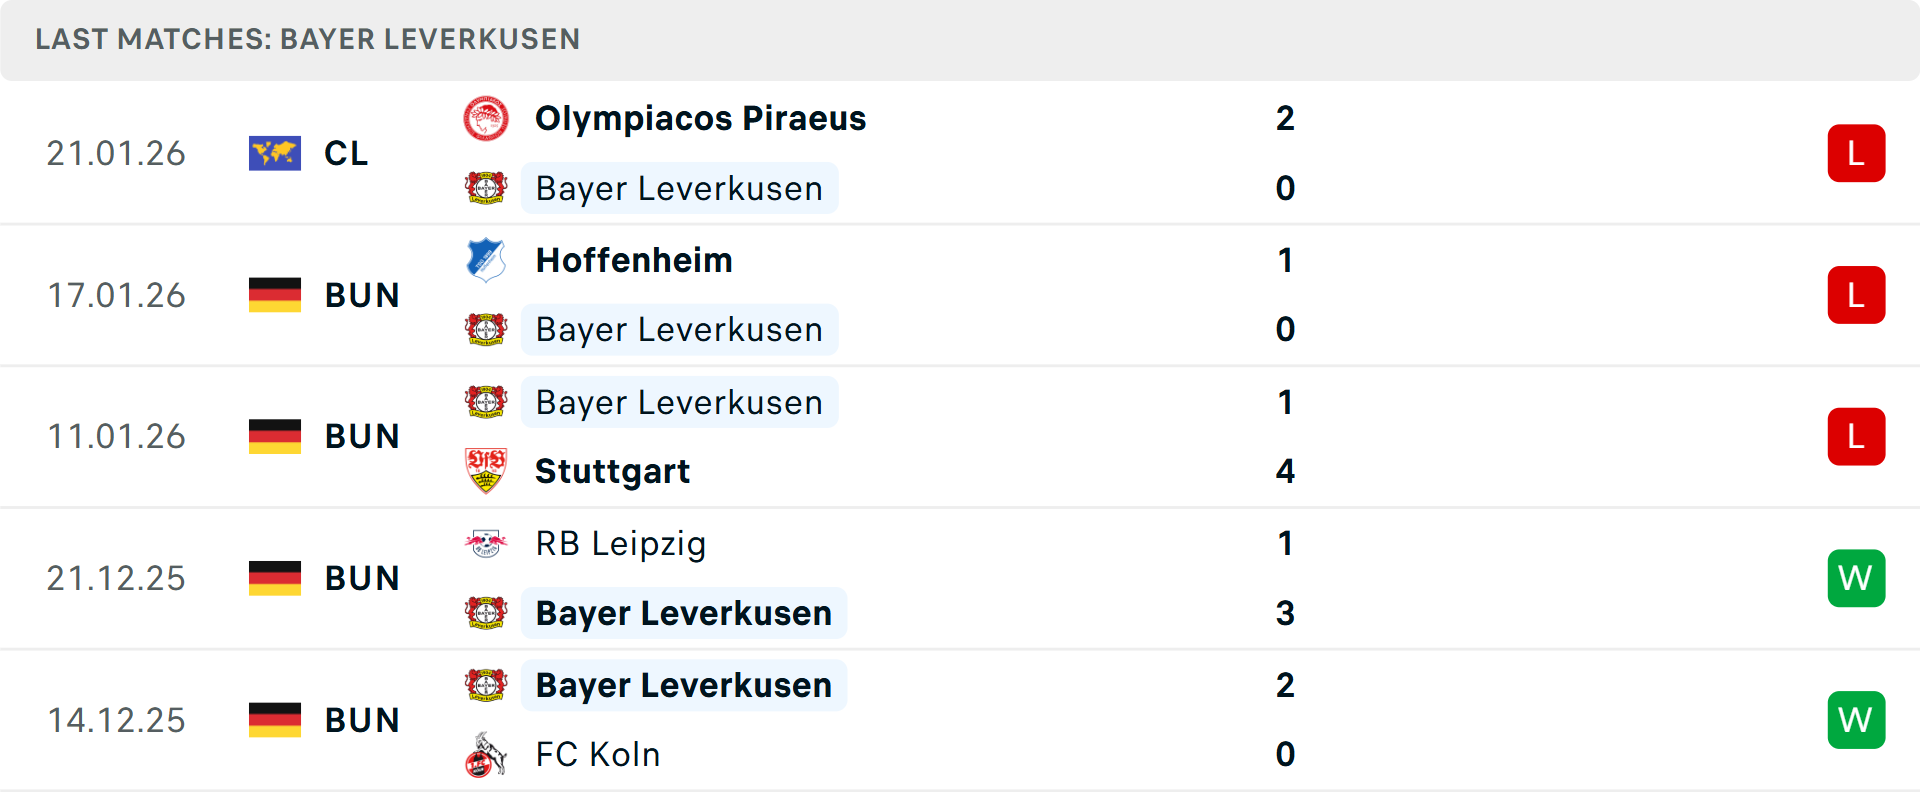Click the win badge for 21.12.25 match
The width and height of the screenshot is (1920, 792).
[1856, 578]
